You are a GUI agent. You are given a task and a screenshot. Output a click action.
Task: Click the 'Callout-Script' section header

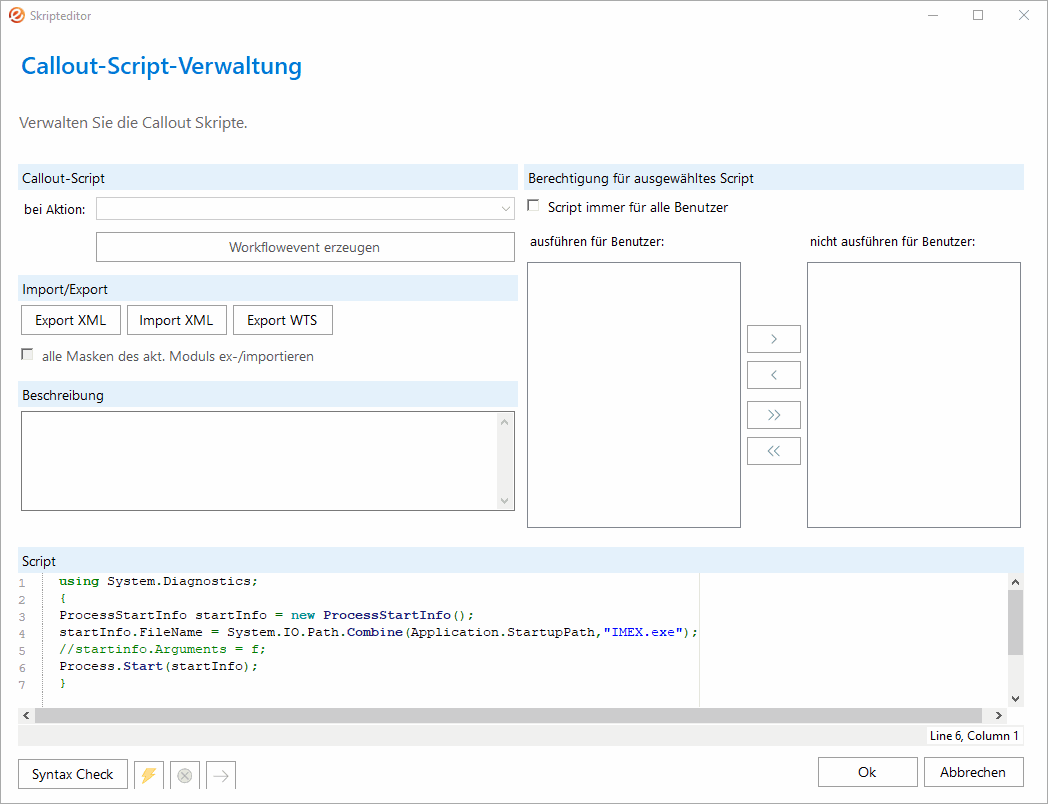click(268, 178)
